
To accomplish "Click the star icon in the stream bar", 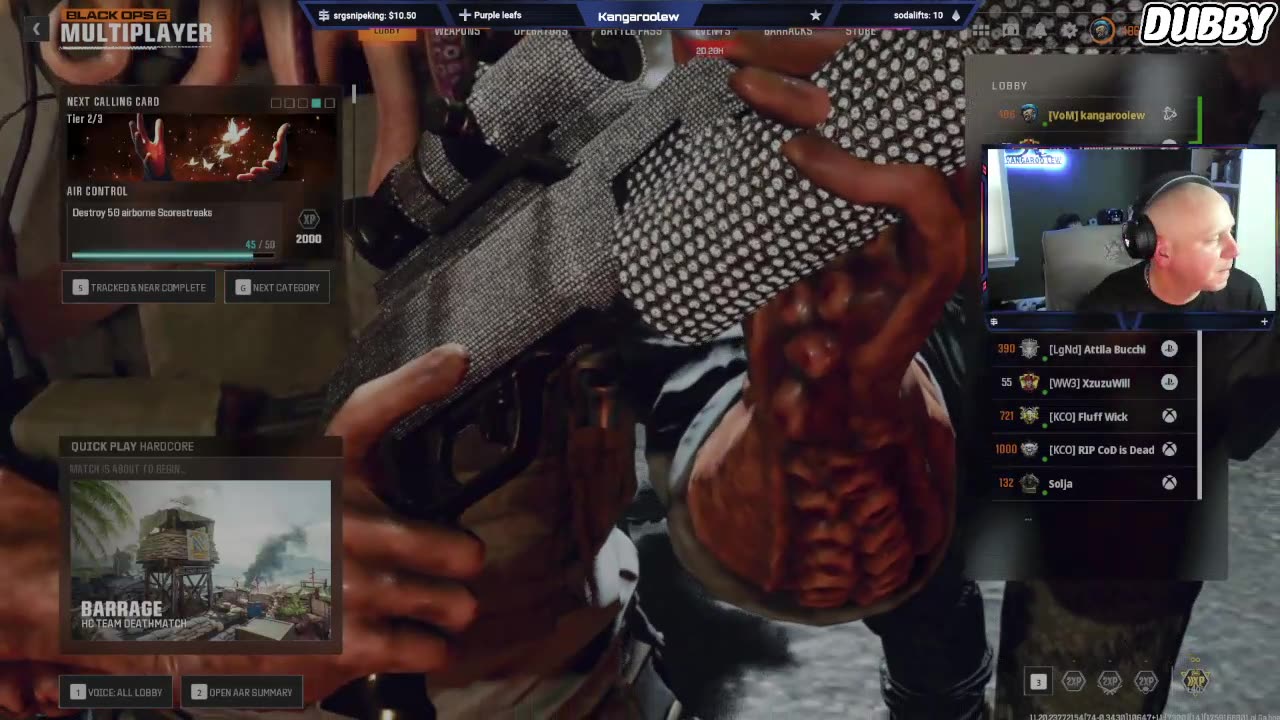I will (815, 15).
